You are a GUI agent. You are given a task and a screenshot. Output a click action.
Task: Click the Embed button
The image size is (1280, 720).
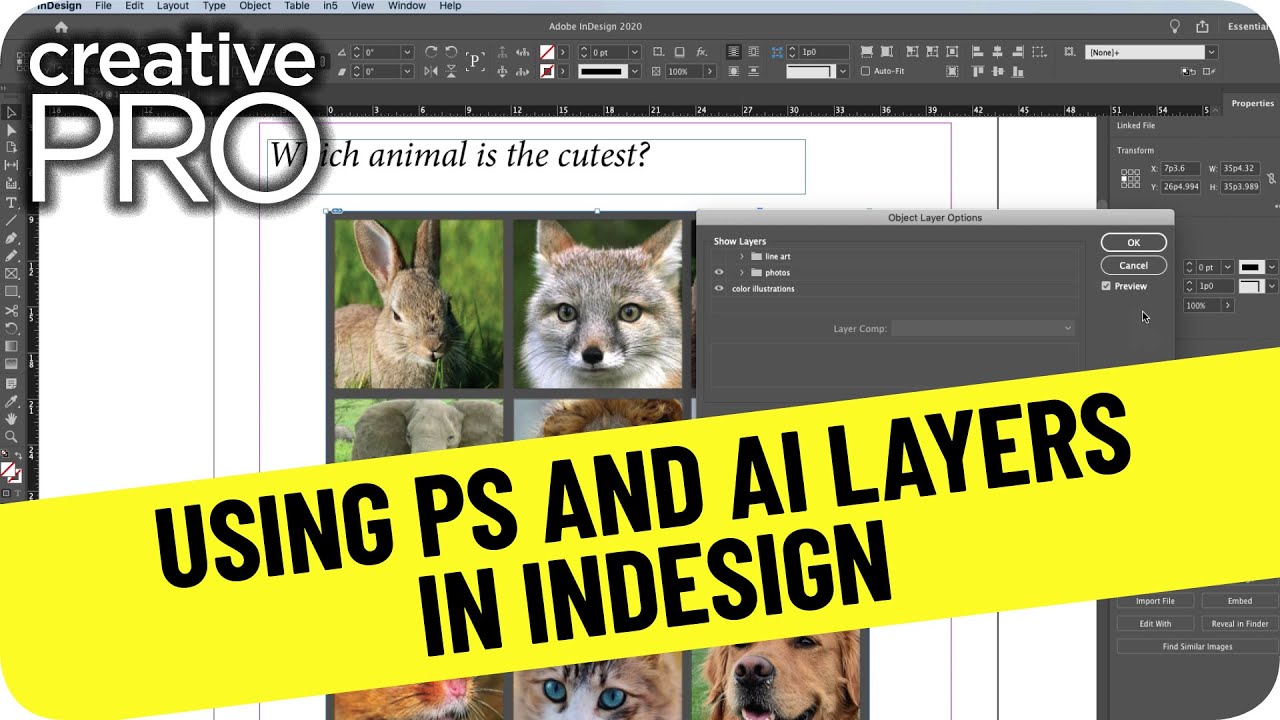1240,601
